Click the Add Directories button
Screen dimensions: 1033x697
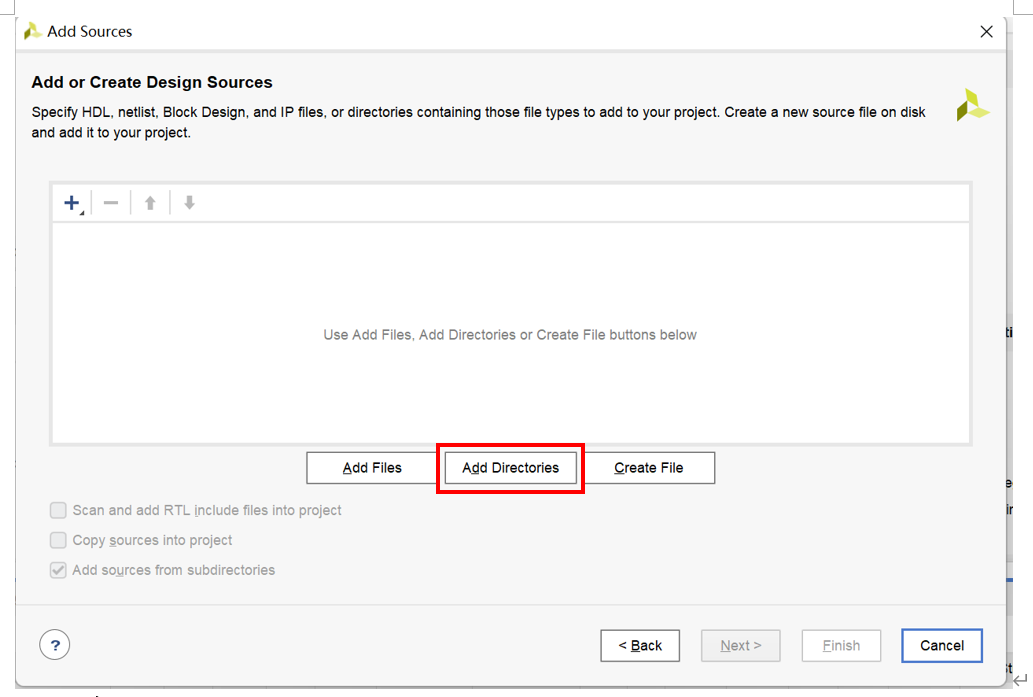click(x=510, y=467)
